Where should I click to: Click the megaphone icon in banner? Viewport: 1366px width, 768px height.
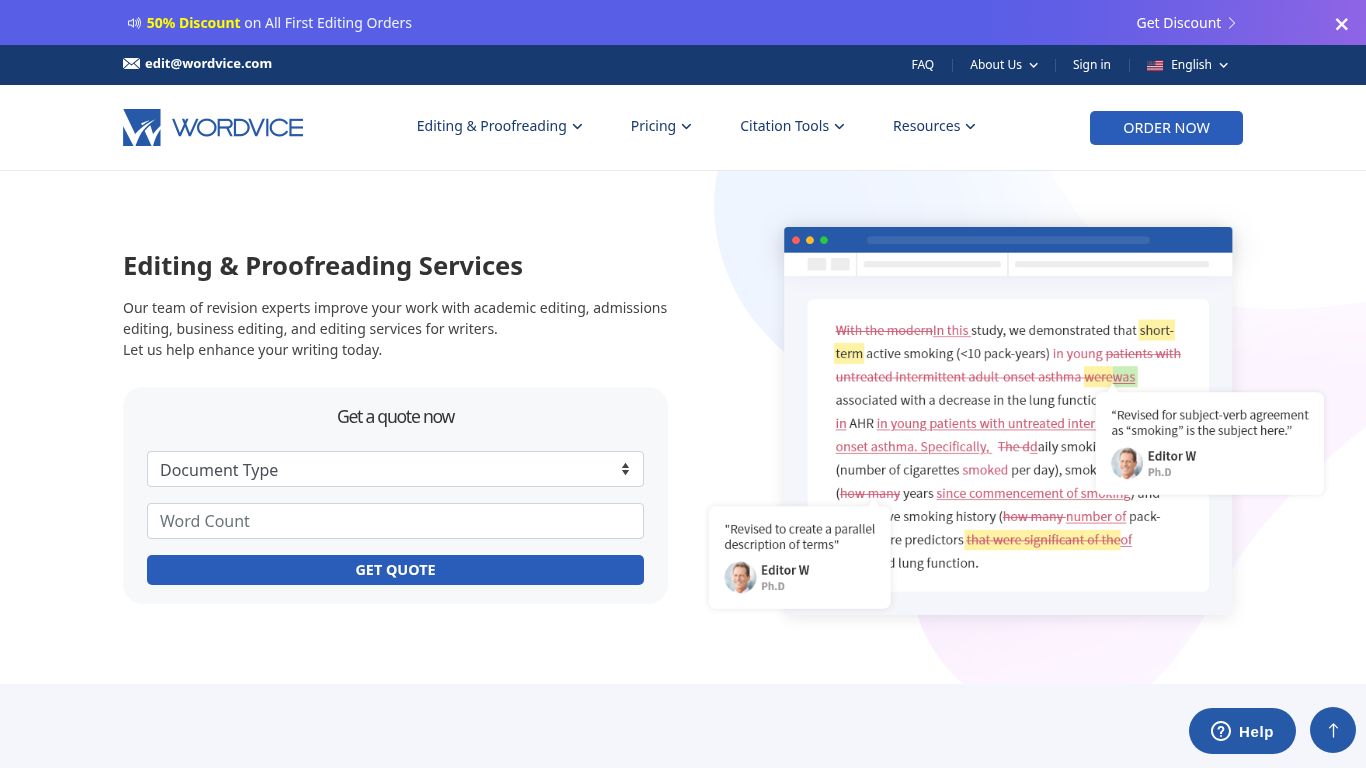coord(134,23)
